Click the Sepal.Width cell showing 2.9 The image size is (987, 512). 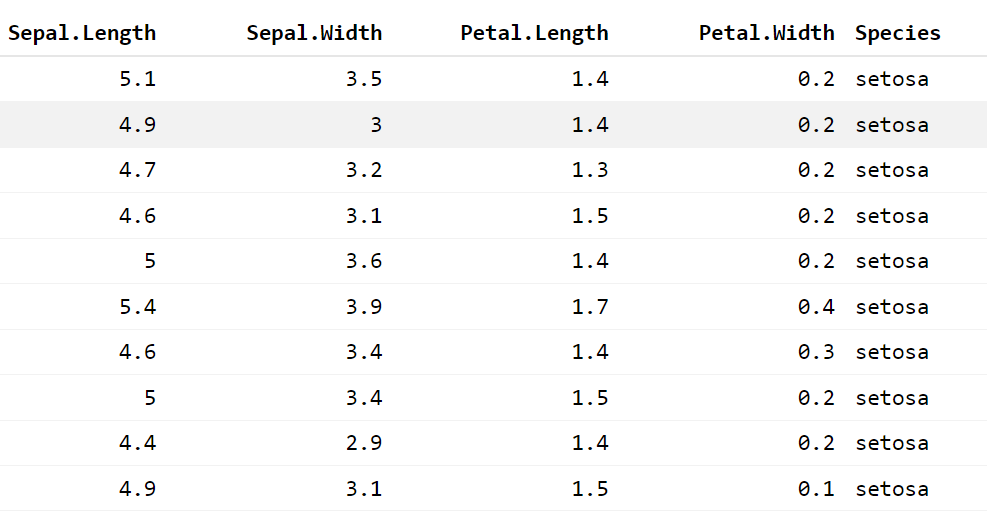point(363,443)
